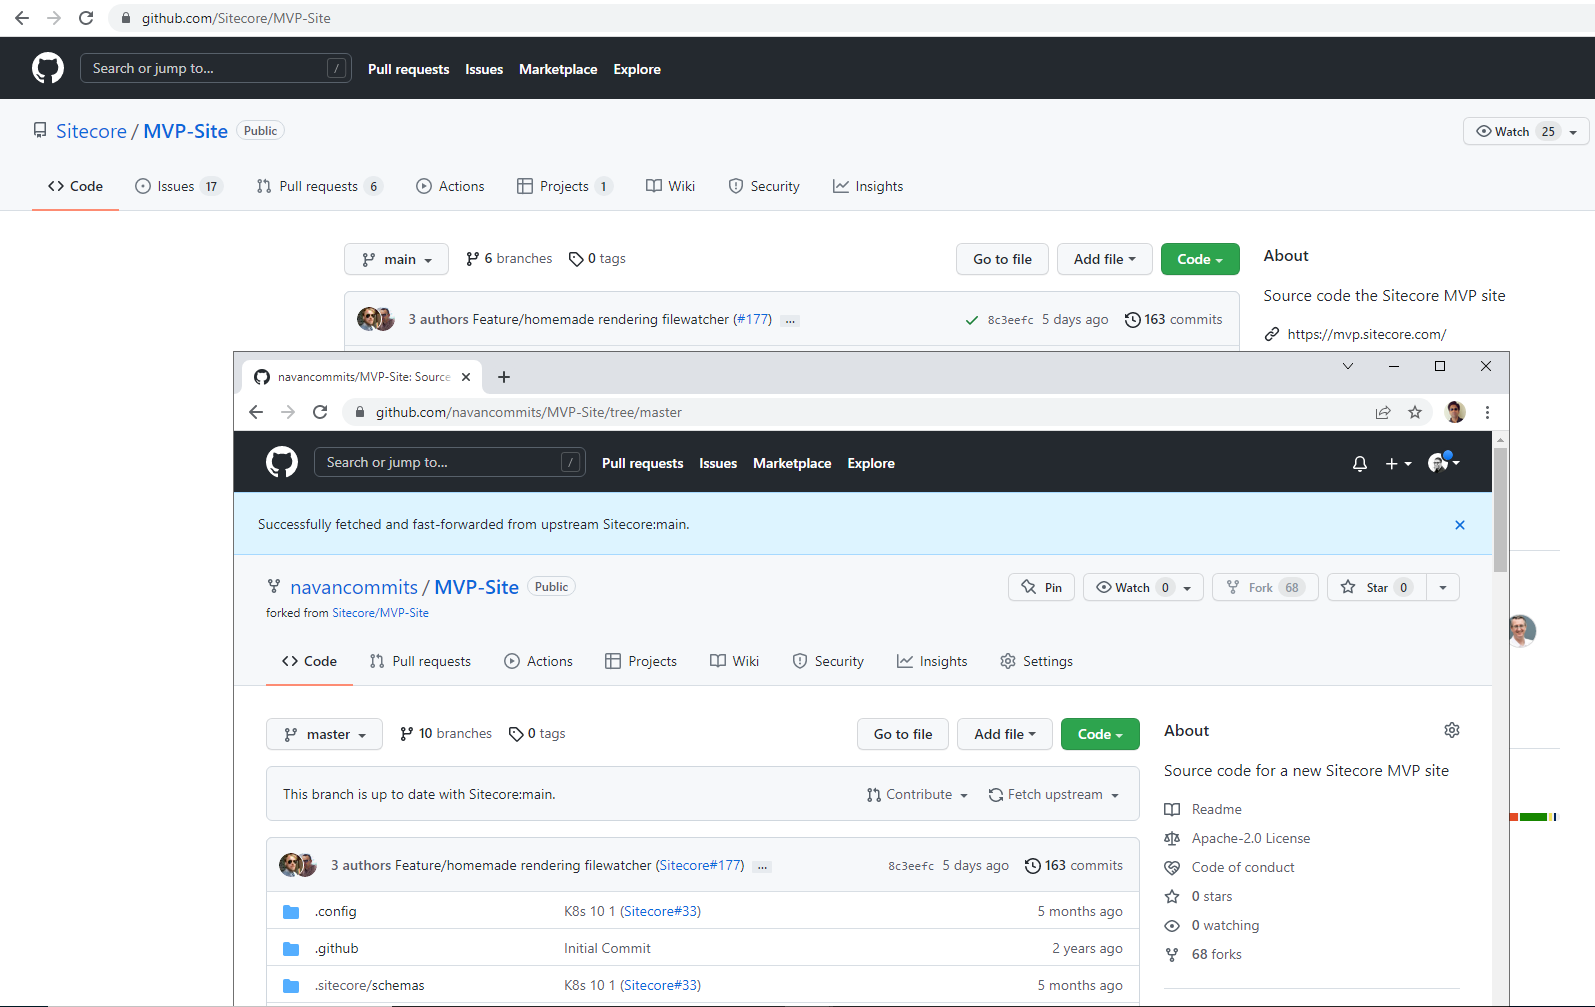The image size is (1595, 1007).
Task: Expand Add file dropdown in front window
Action: [1004, 734]
